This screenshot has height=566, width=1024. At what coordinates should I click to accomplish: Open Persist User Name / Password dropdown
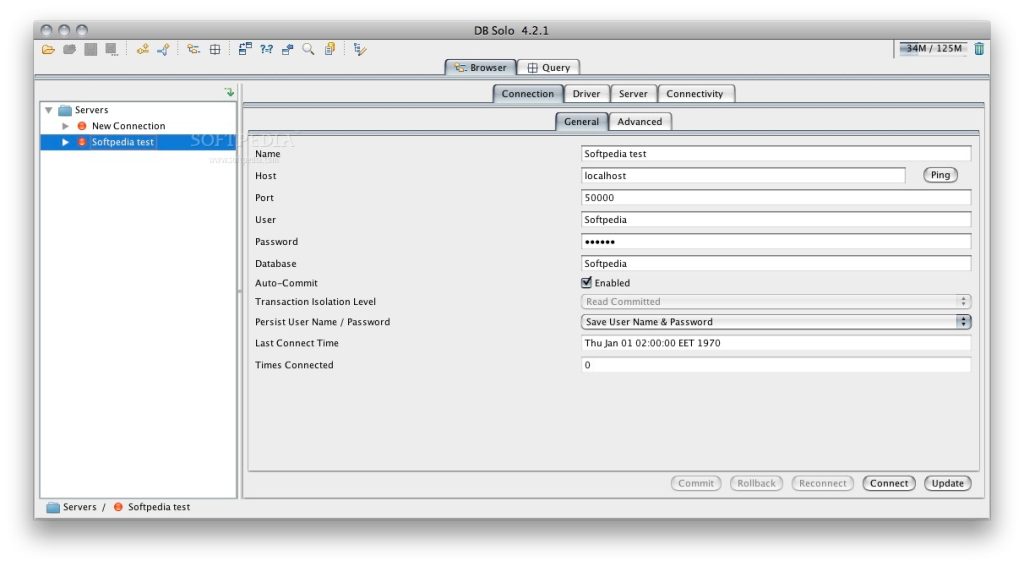(x=776, y=322)
